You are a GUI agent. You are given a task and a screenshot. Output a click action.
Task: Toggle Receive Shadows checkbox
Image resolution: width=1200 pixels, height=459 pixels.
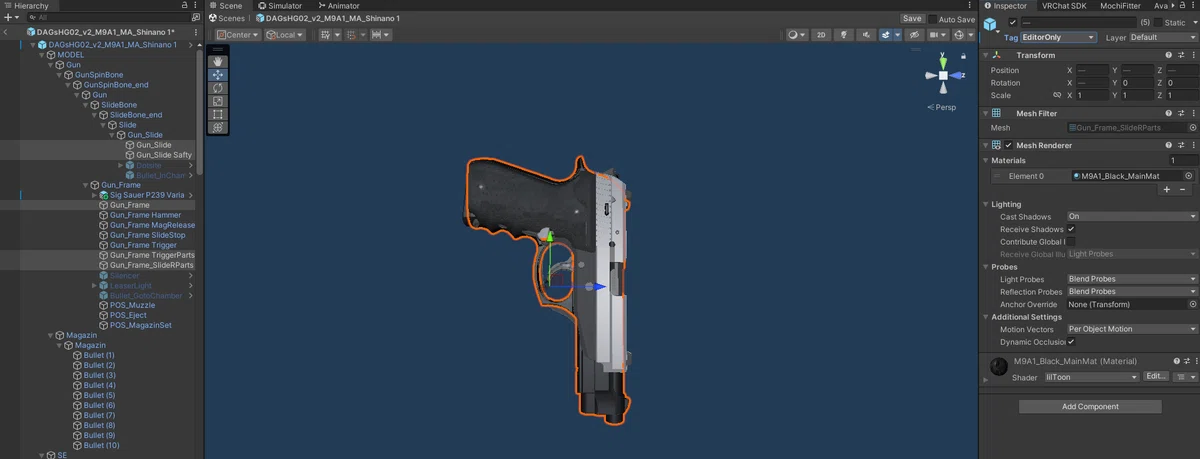(1071, 229)
